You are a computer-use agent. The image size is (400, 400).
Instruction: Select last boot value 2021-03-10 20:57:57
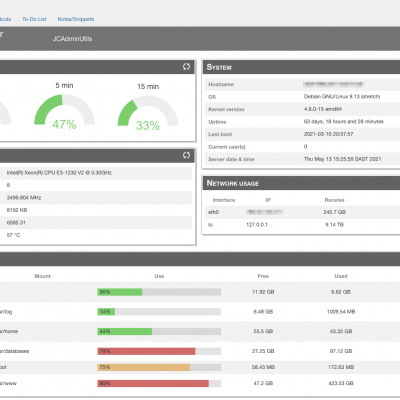(x=328, y=134)
